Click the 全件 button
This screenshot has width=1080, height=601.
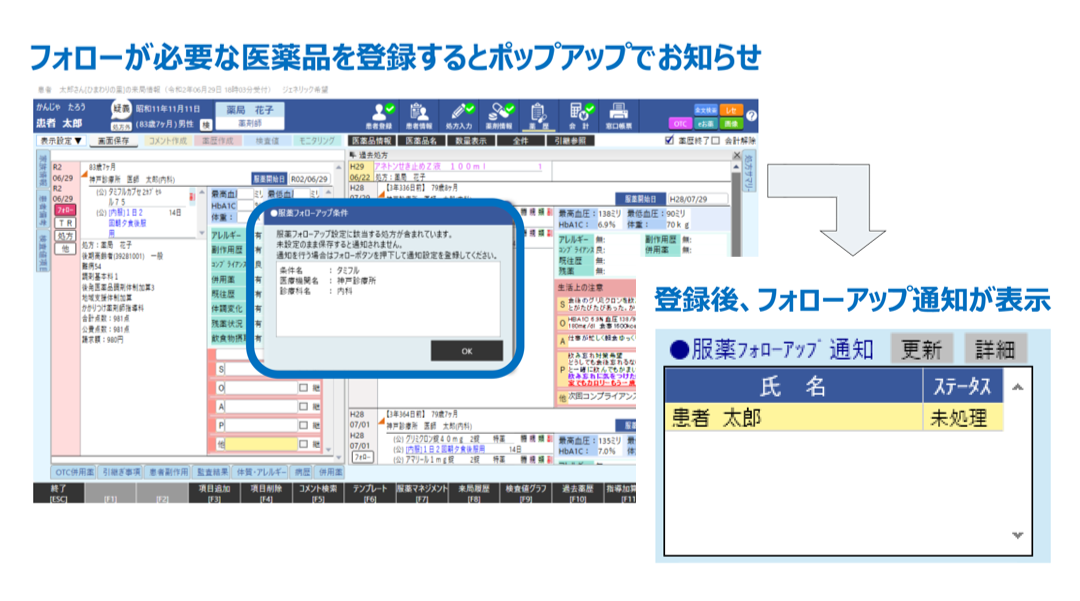click(x=520, y=140)
